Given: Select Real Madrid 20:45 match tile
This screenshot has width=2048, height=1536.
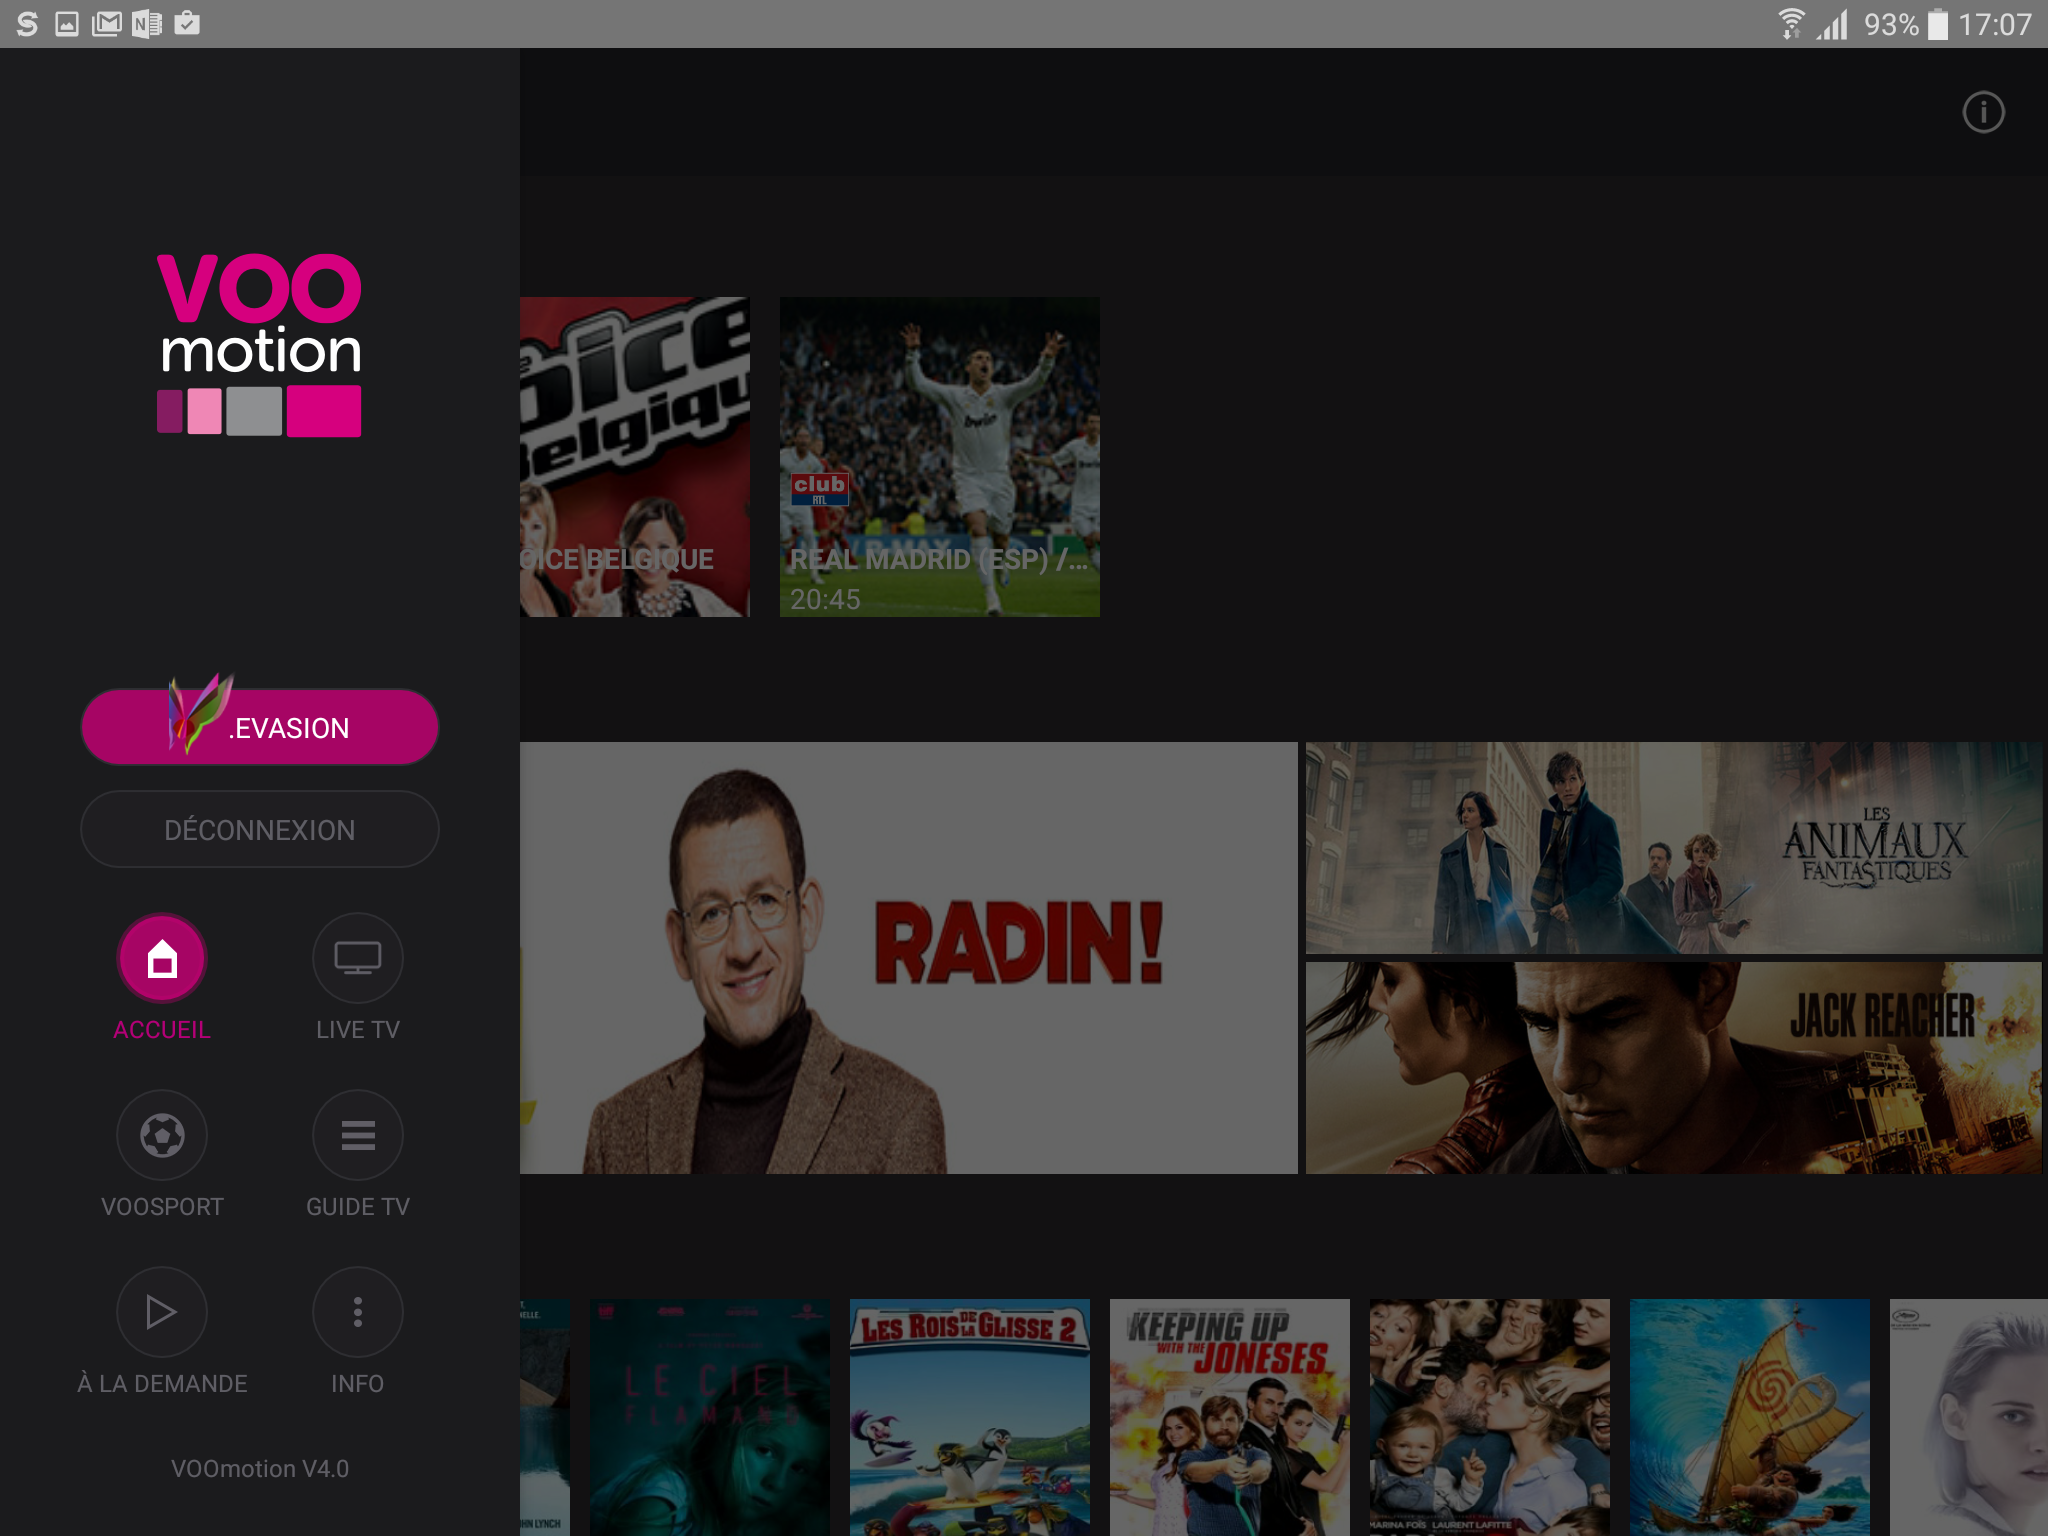Looking at the screenshot, I should [939, 457].
